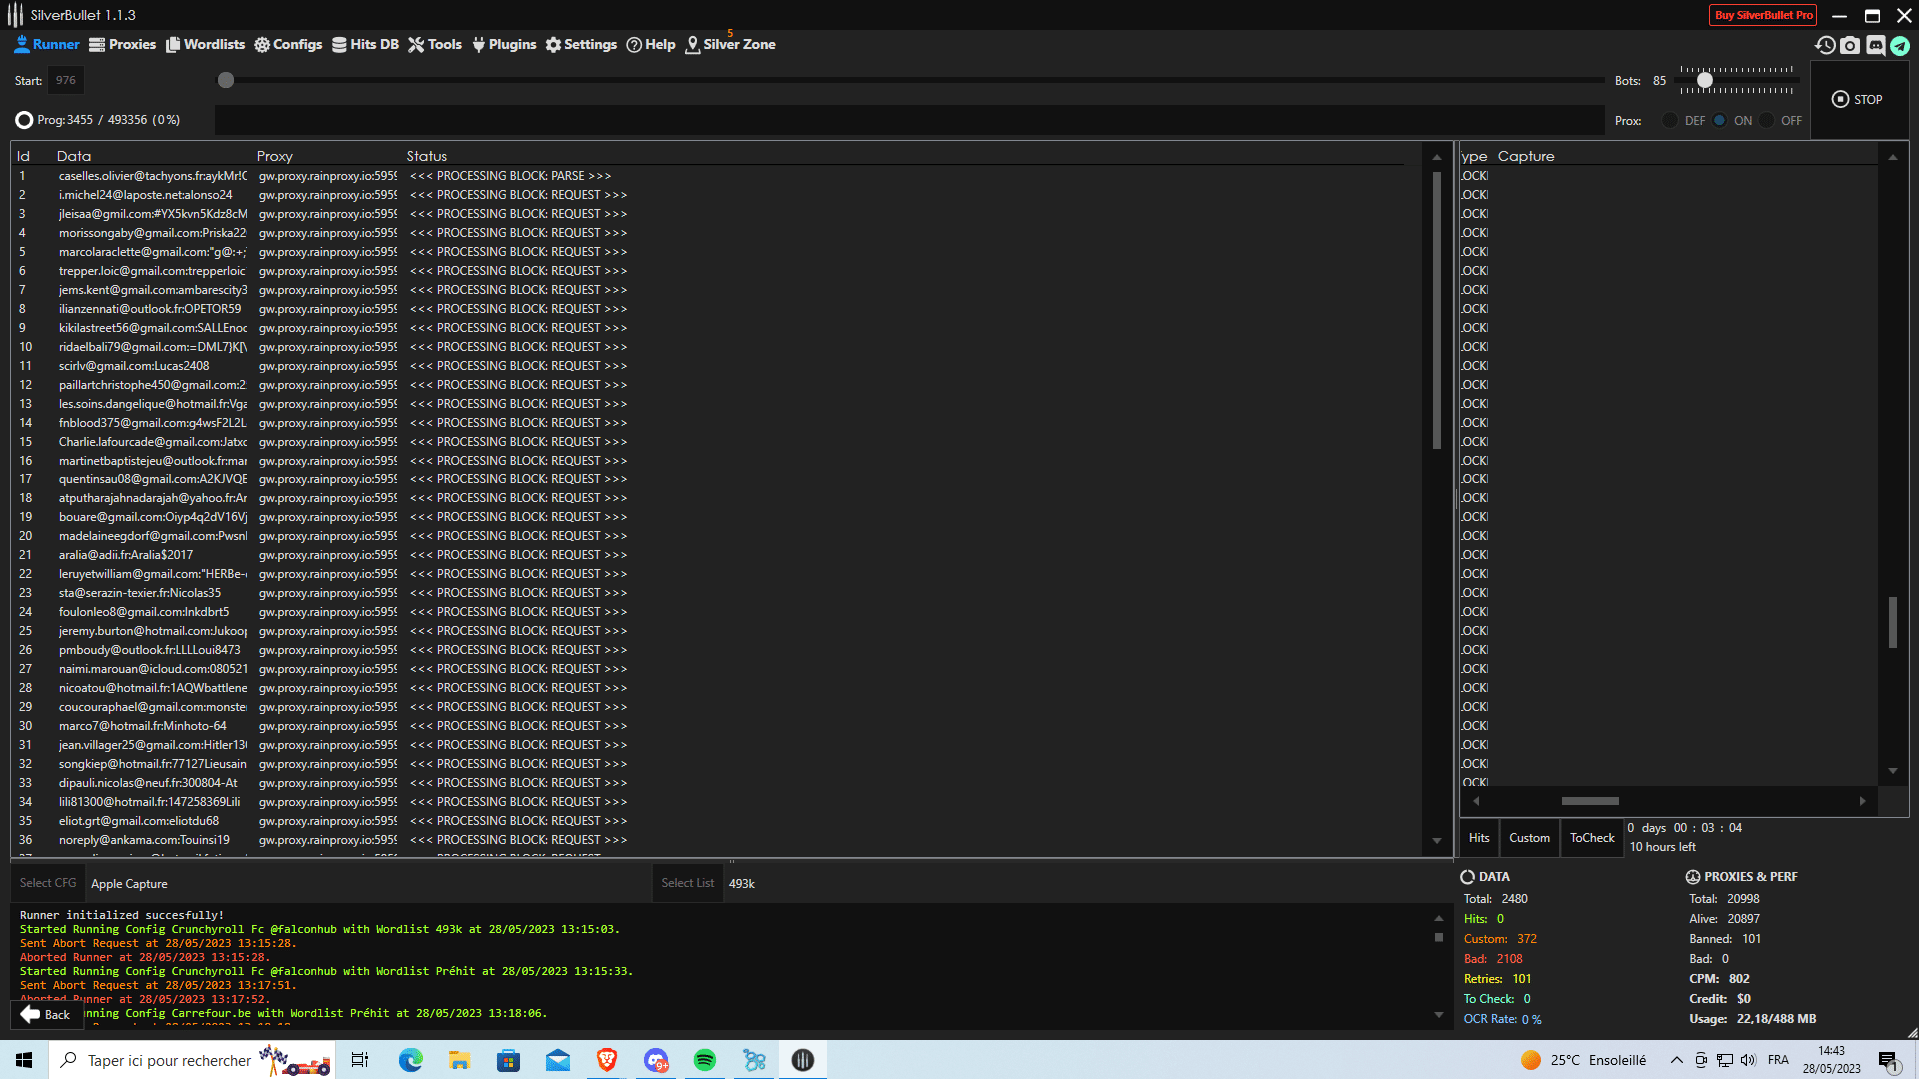Select the ON proxy radio button
The width and height of the screenshot is (1919, 1079).
pyautogui.click(x=1719, y=120)
